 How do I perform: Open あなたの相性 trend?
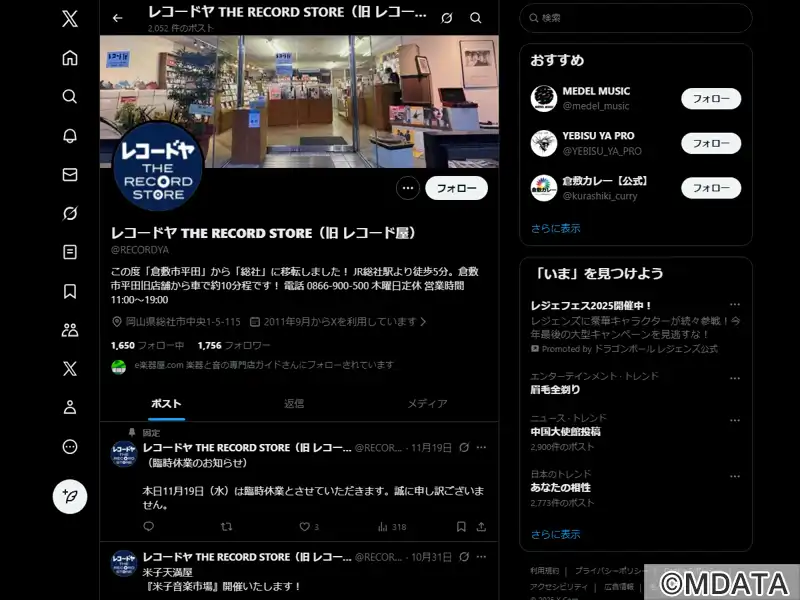coord(561,488)
